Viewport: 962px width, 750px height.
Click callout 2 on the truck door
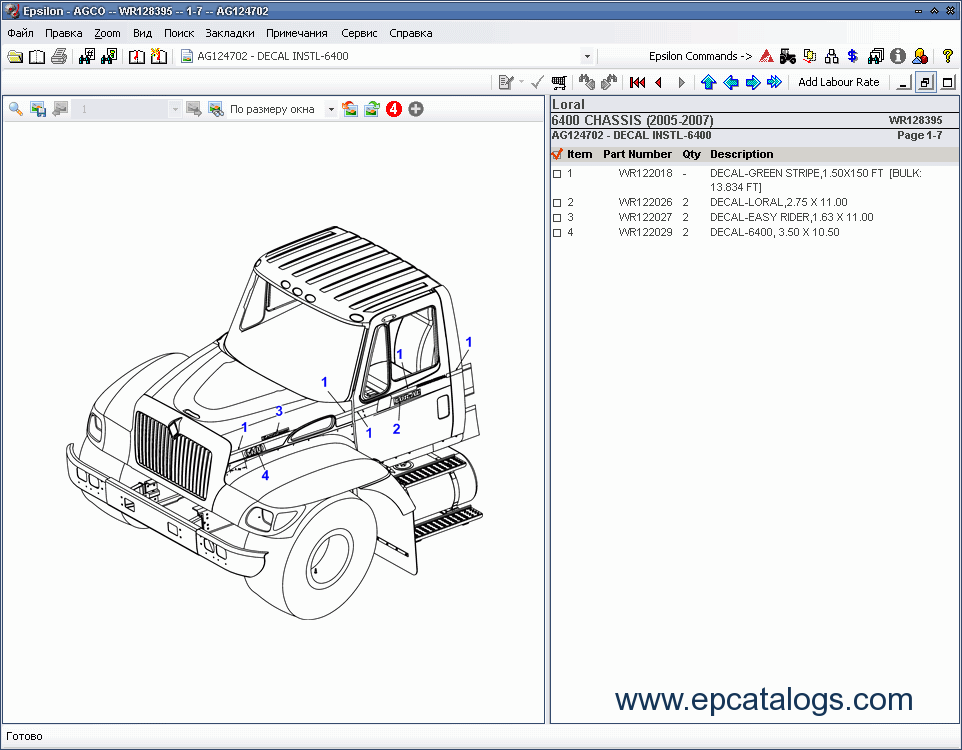click(396, 429)
